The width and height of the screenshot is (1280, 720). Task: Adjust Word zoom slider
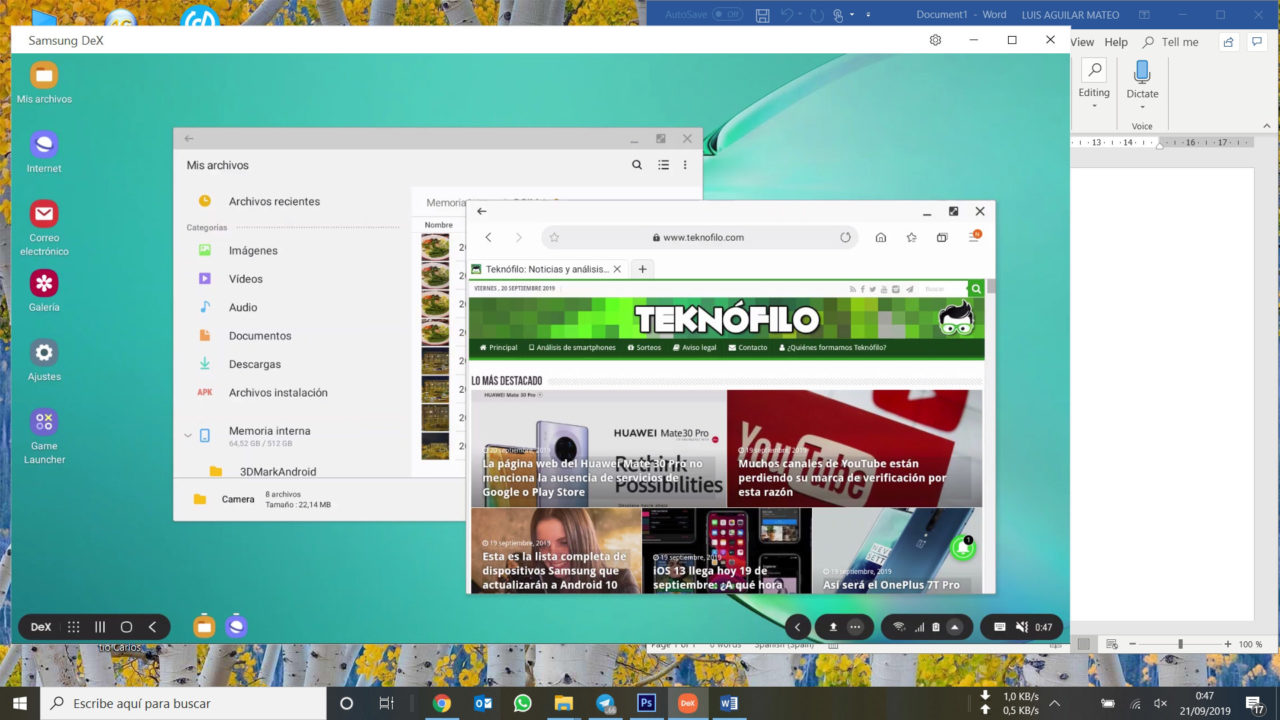1180,644
